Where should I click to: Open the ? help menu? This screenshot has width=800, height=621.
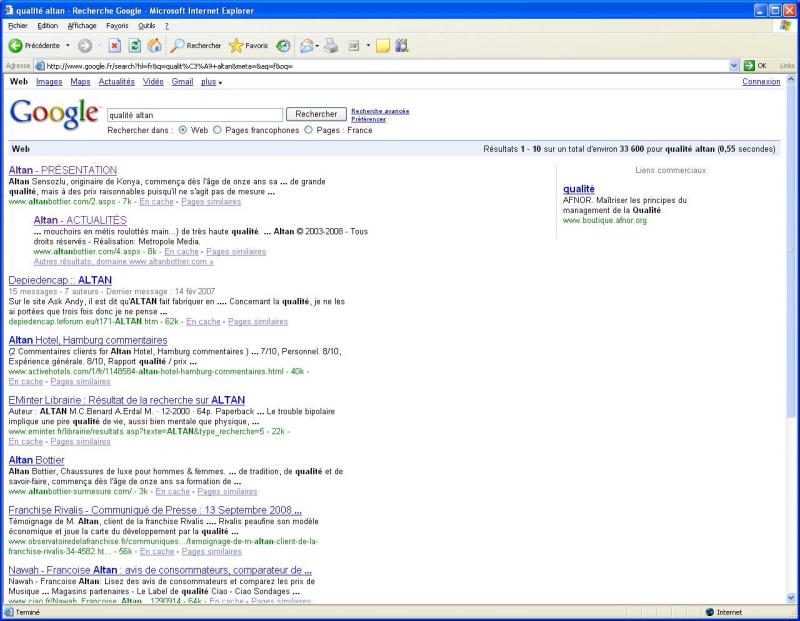point(167,26)
